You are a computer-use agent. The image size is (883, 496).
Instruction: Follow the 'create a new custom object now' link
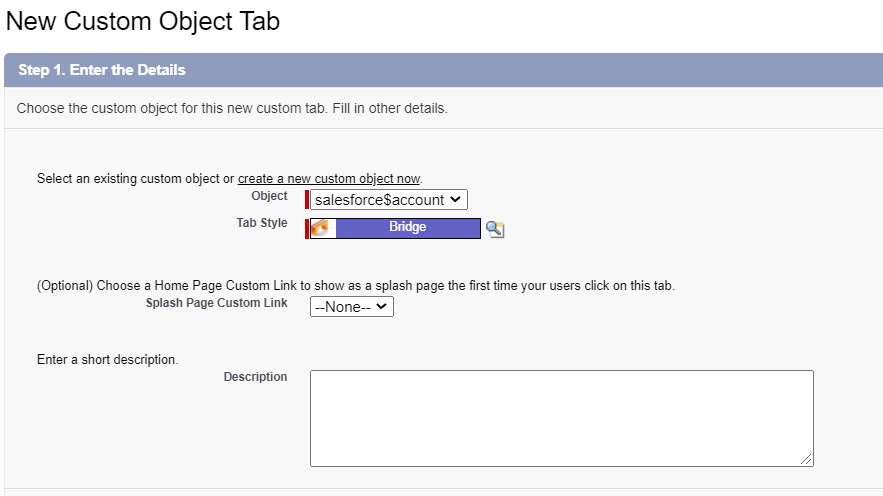point(329,179)
